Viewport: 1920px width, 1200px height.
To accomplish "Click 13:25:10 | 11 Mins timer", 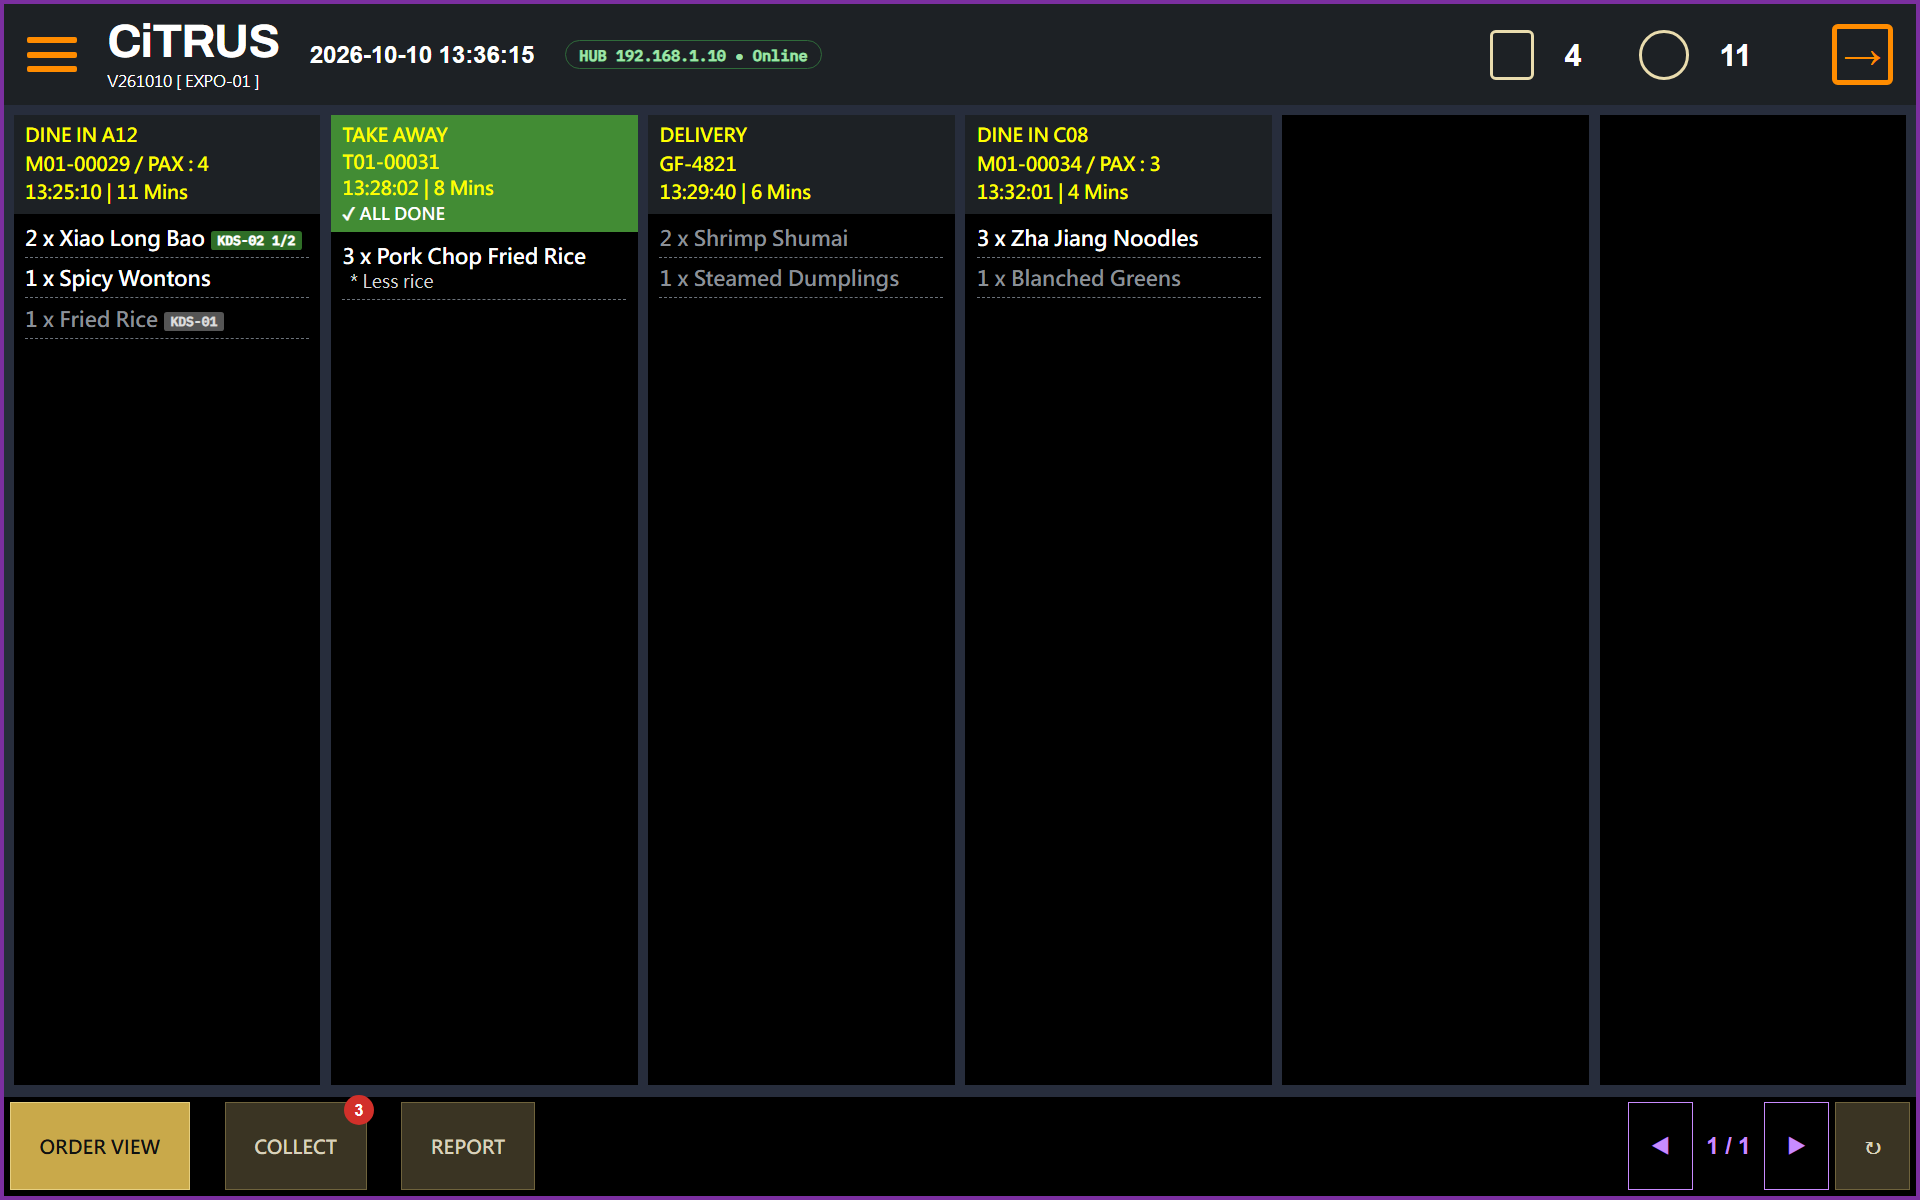I will [x=106, y=192].
